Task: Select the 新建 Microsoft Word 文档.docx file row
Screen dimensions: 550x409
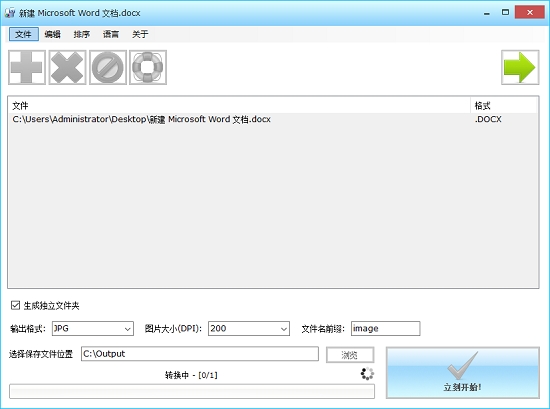Action: pyautogui.click(x=273, y=119)
